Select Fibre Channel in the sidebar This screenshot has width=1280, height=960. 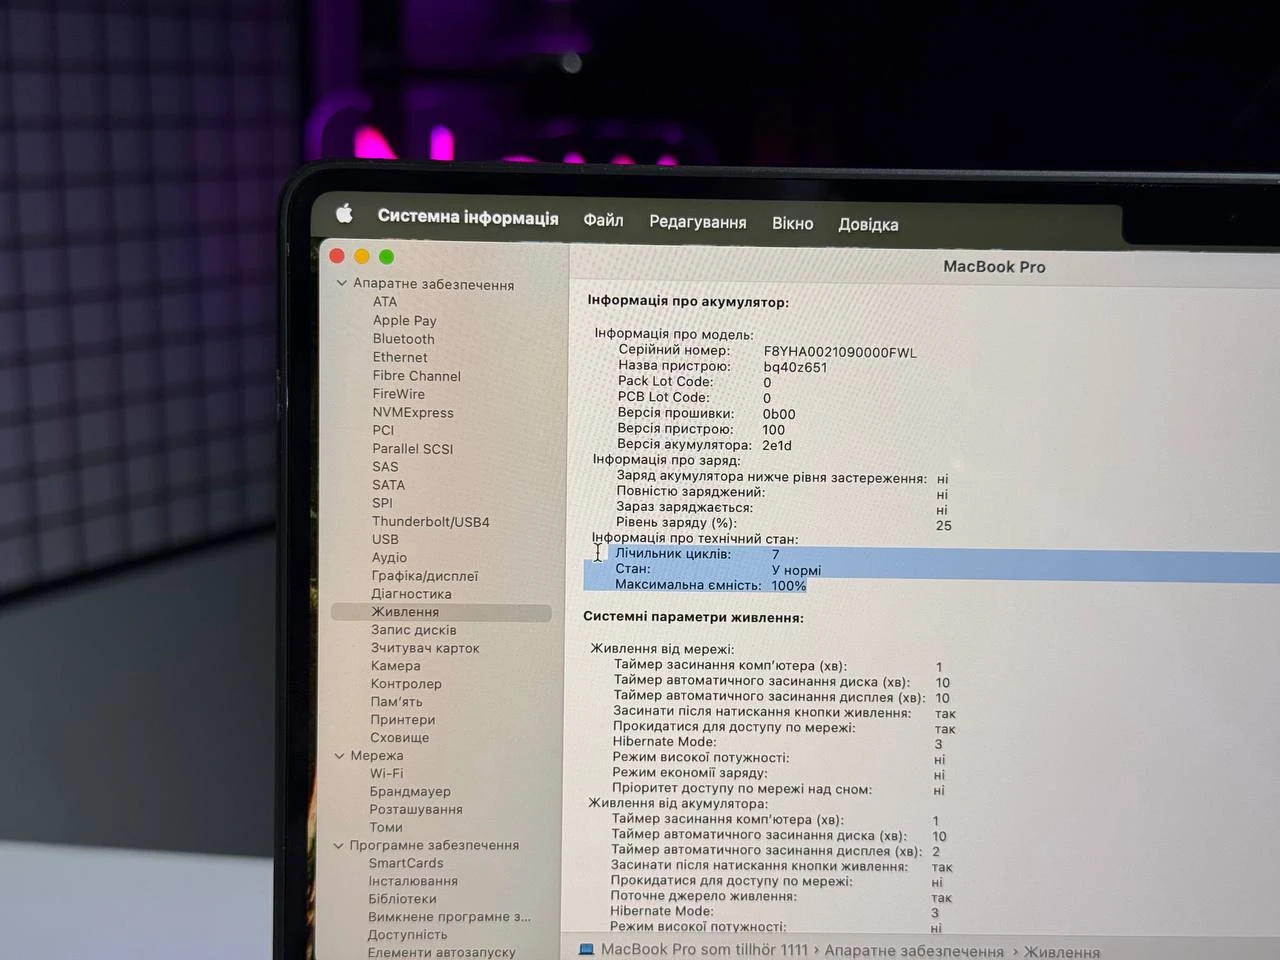417,376
